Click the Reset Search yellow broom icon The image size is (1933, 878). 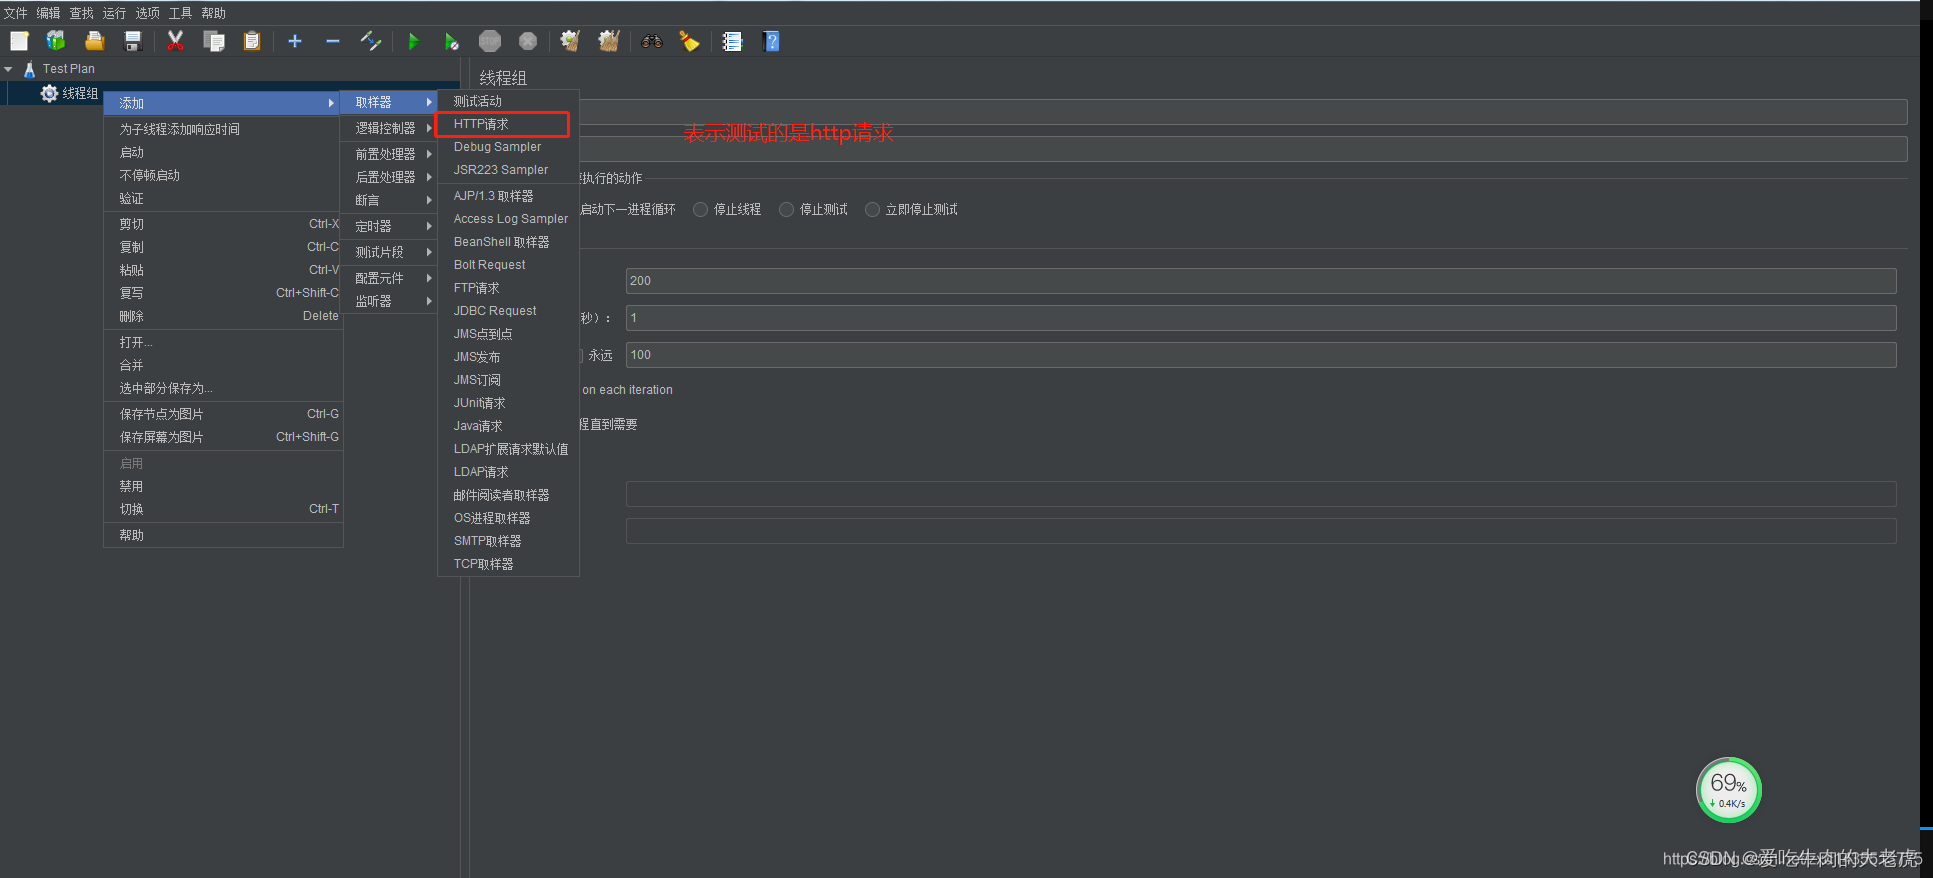(689, 41)
